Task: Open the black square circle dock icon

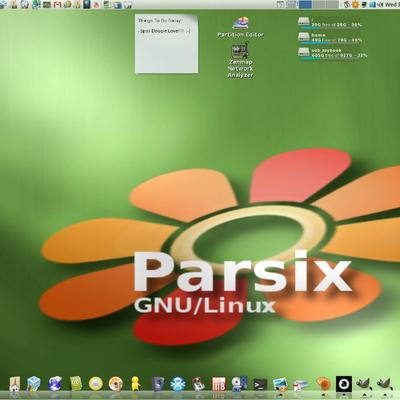Action: coord(344,384)
